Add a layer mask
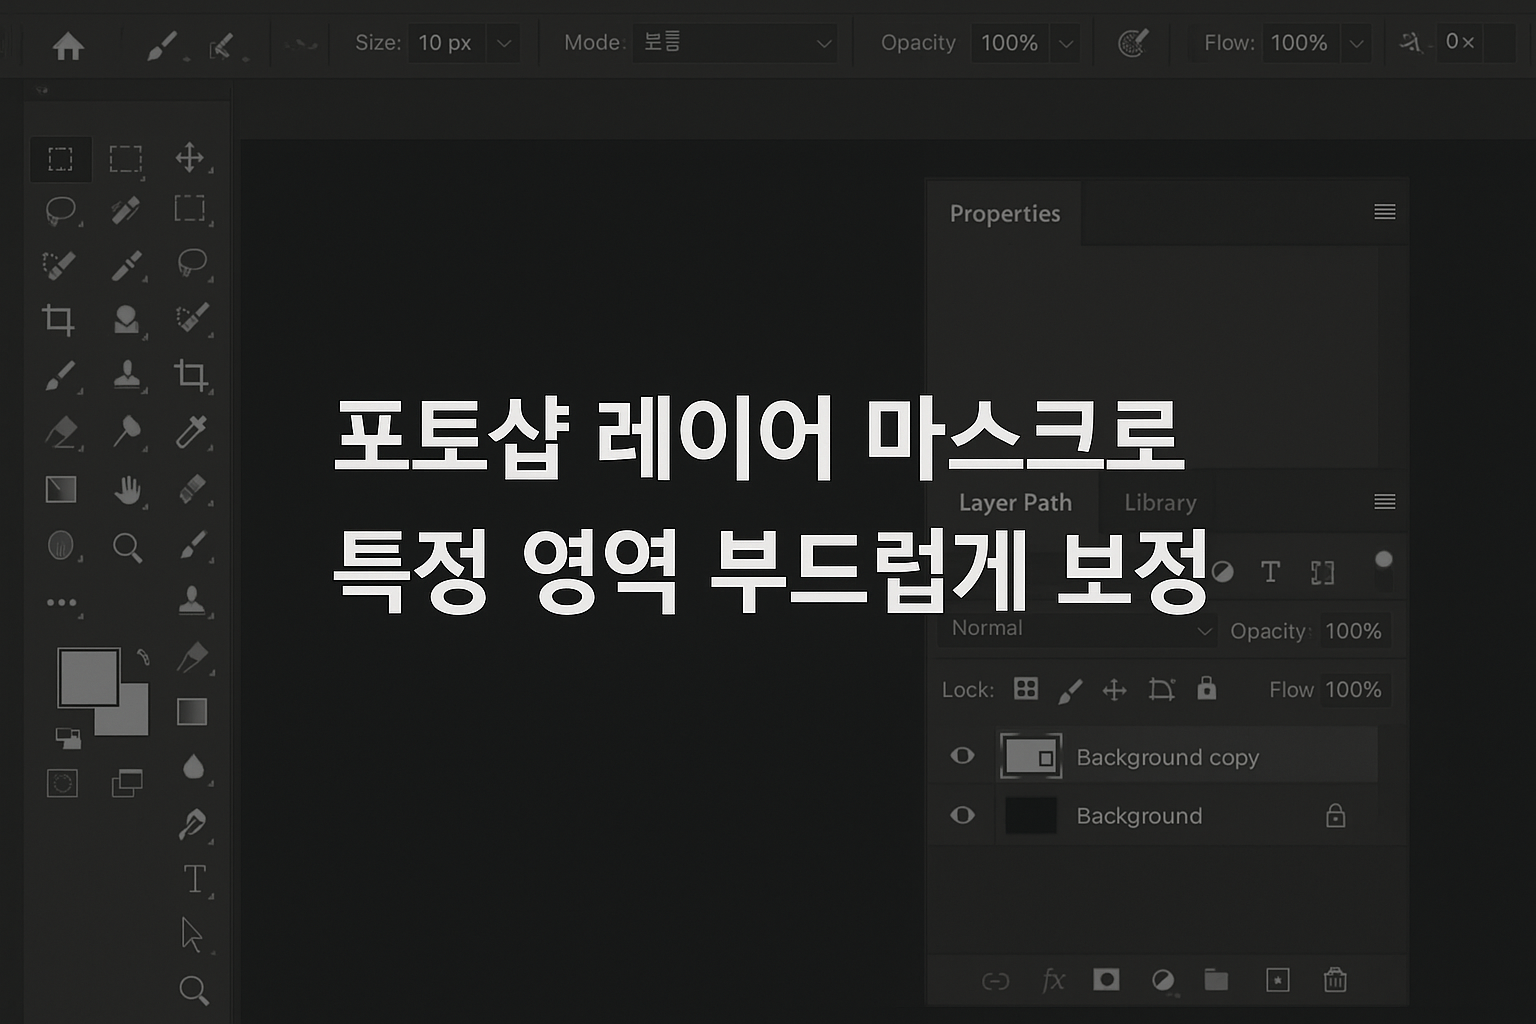 click(1106, 980)
